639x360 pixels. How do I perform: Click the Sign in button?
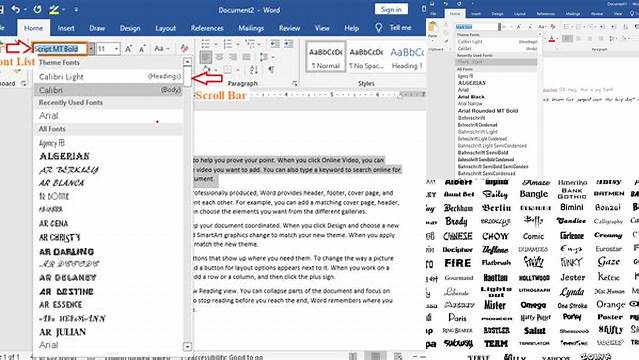(x=391, y=9)
